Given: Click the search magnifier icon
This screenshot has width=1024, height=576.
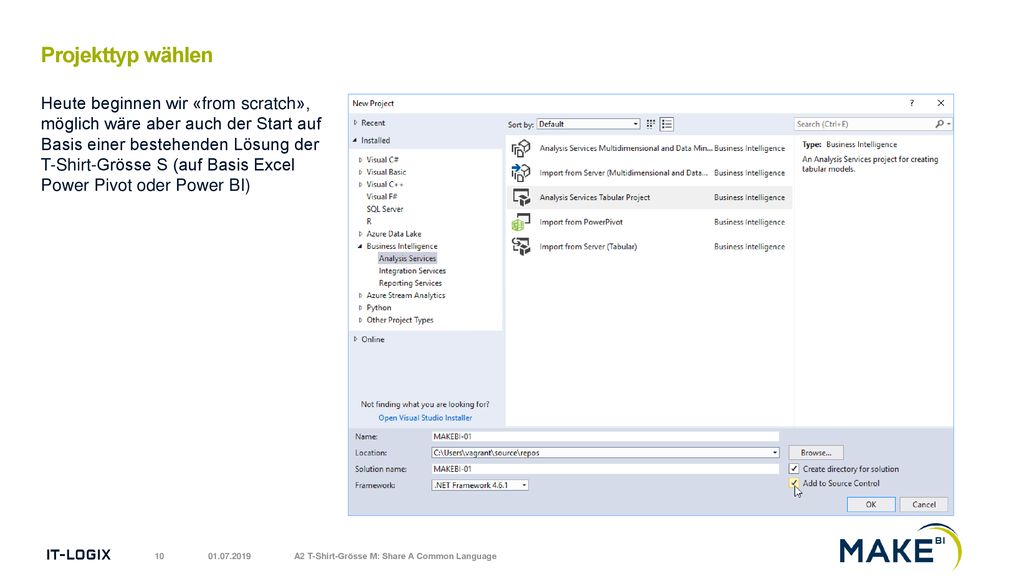Looking at the screenshot, I should pos(939,124).
